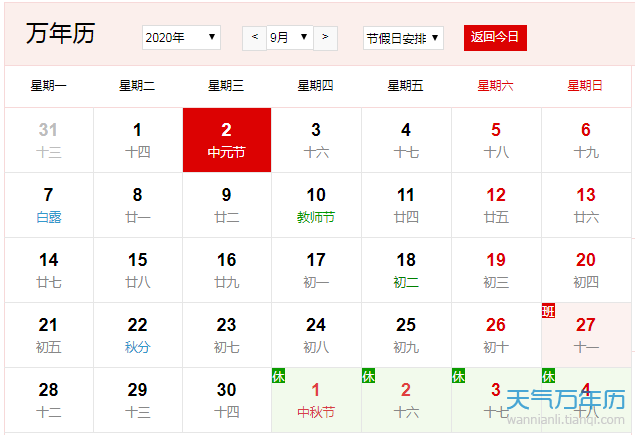Click the 休 badge on October 3
Screen dimensions: 635x435
pos(458,376)
